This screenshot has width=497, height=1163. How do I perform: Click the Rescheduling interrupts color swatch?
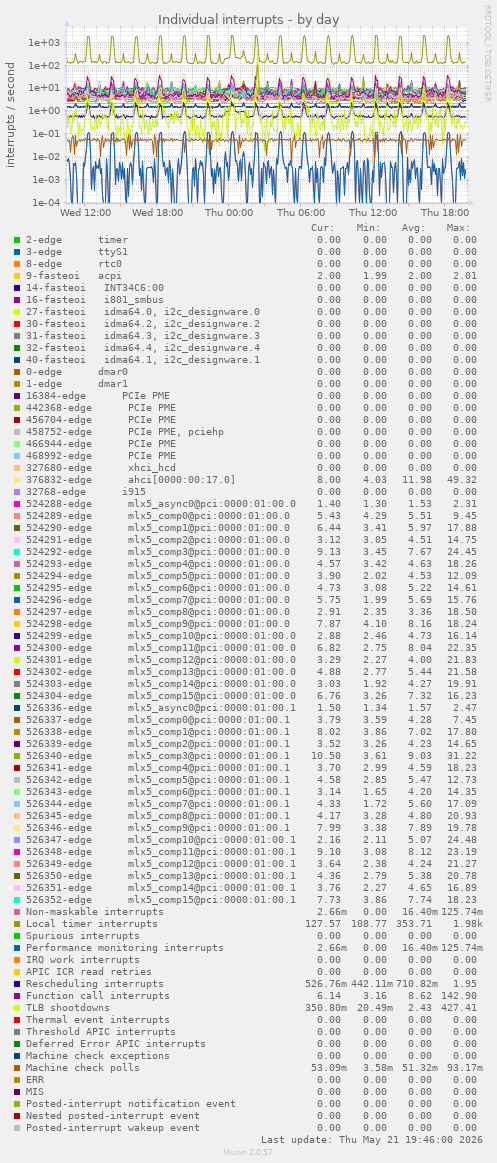point(17,984)
